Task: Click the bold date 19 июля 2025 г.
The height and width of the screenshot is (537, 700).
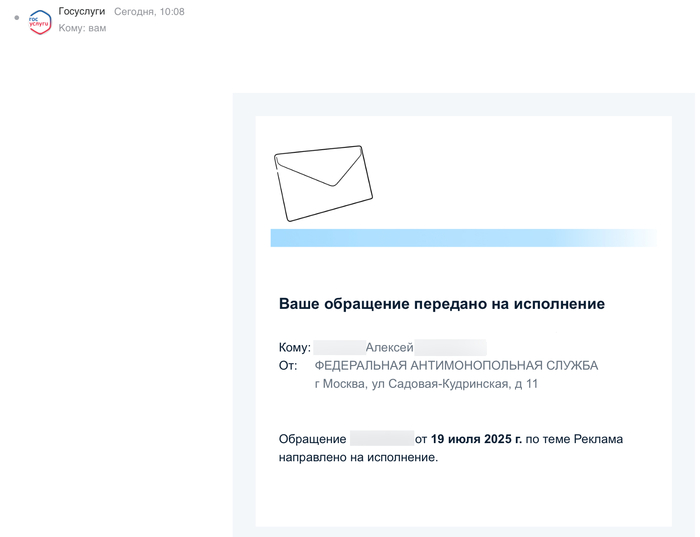Action: point(476,439)
